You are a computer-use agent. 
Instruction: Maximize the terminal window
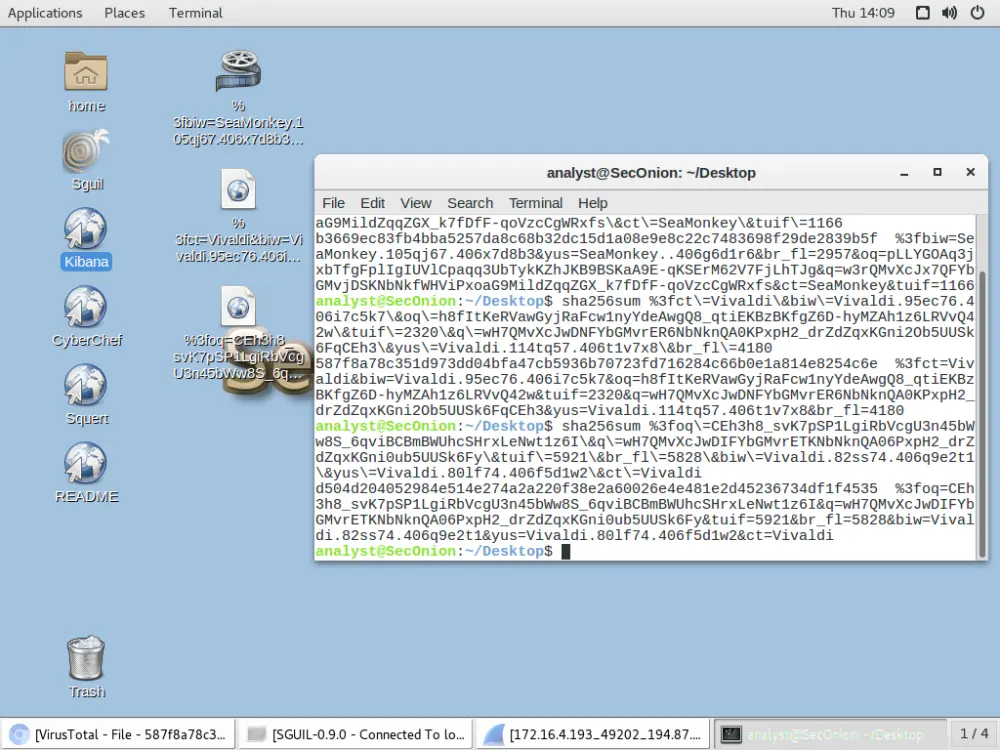(937, 172)
